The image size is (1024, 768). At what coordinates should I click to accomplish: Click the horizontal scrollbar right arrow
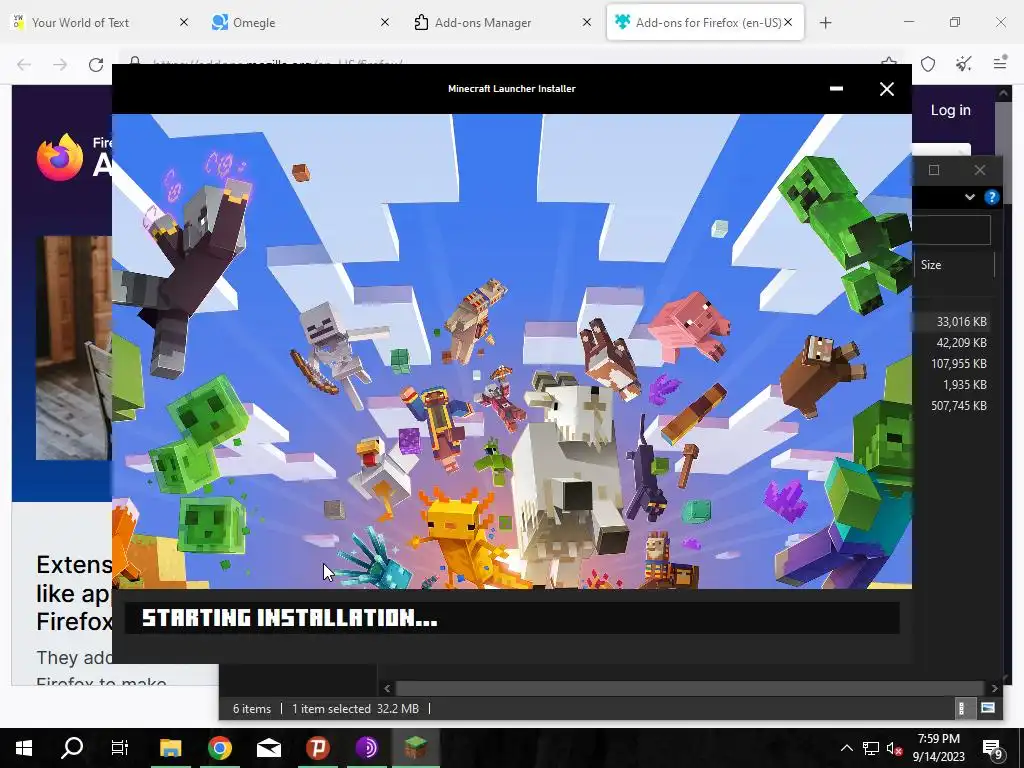(x=995, y=688)
